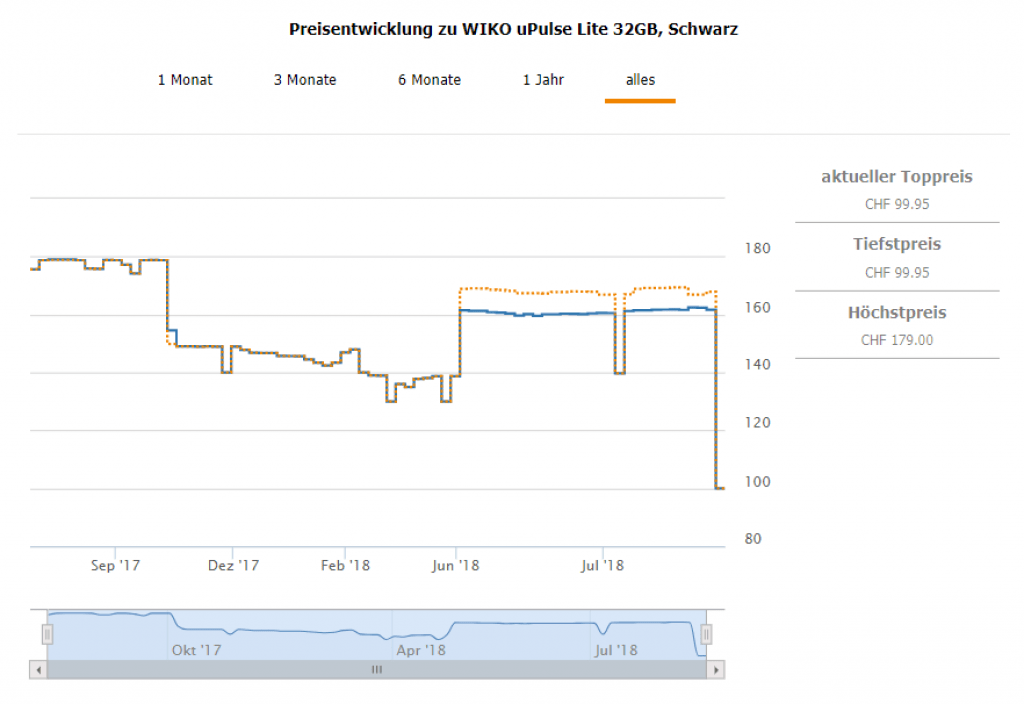
Task: Show the 6 Monate price range
Action: pyautogui.click(x=430, y=80)
